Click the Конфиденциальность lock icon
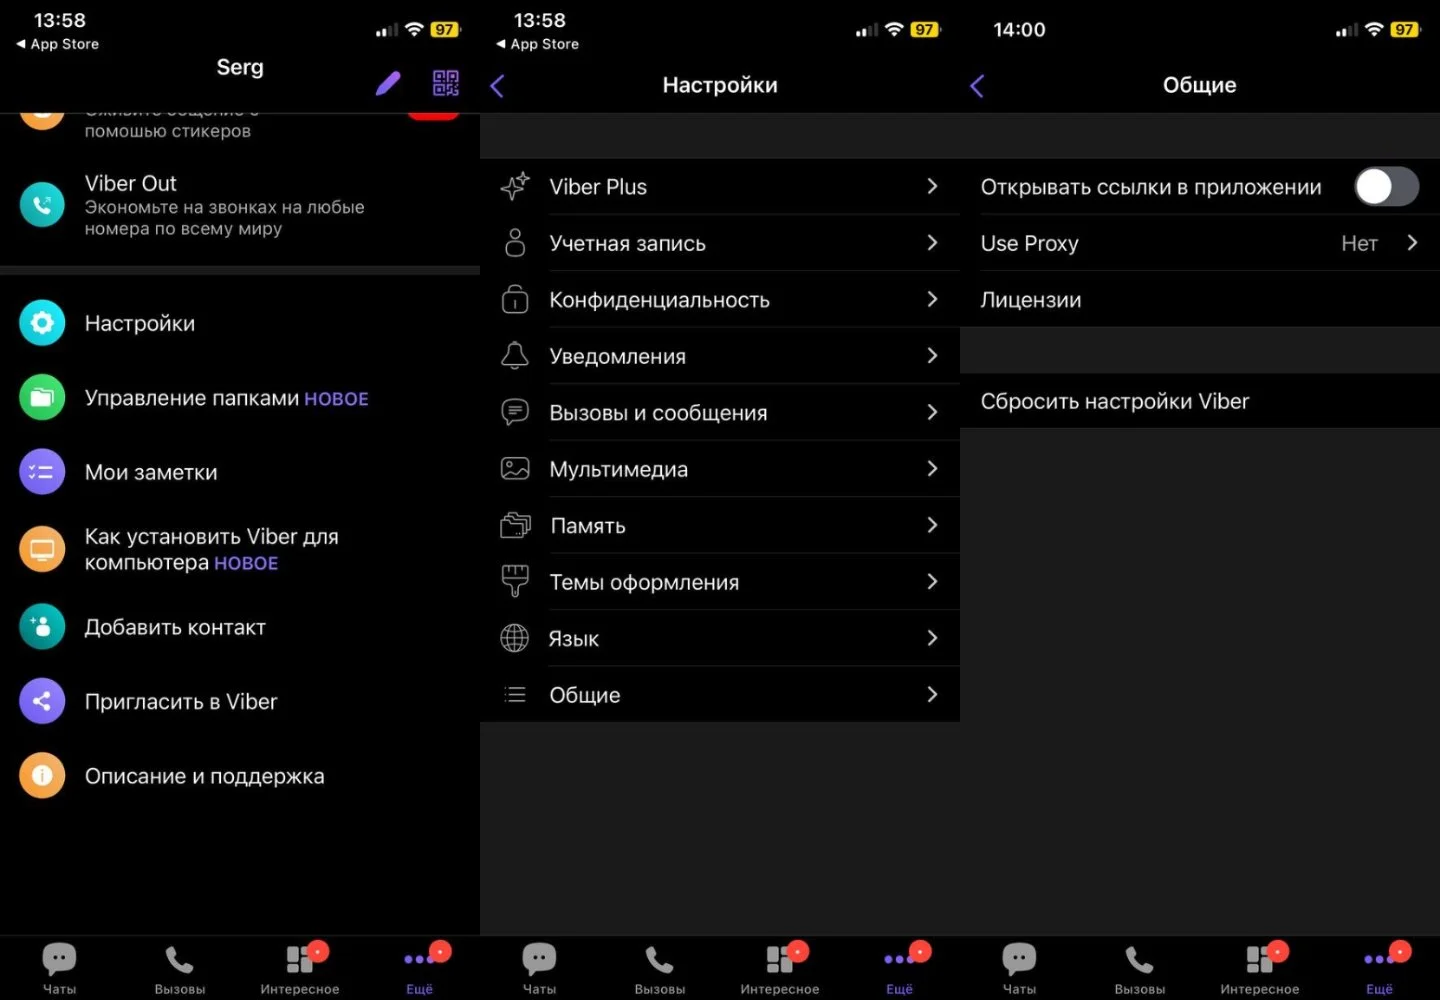1440x1000 pixels. click(x=515, y=299)
